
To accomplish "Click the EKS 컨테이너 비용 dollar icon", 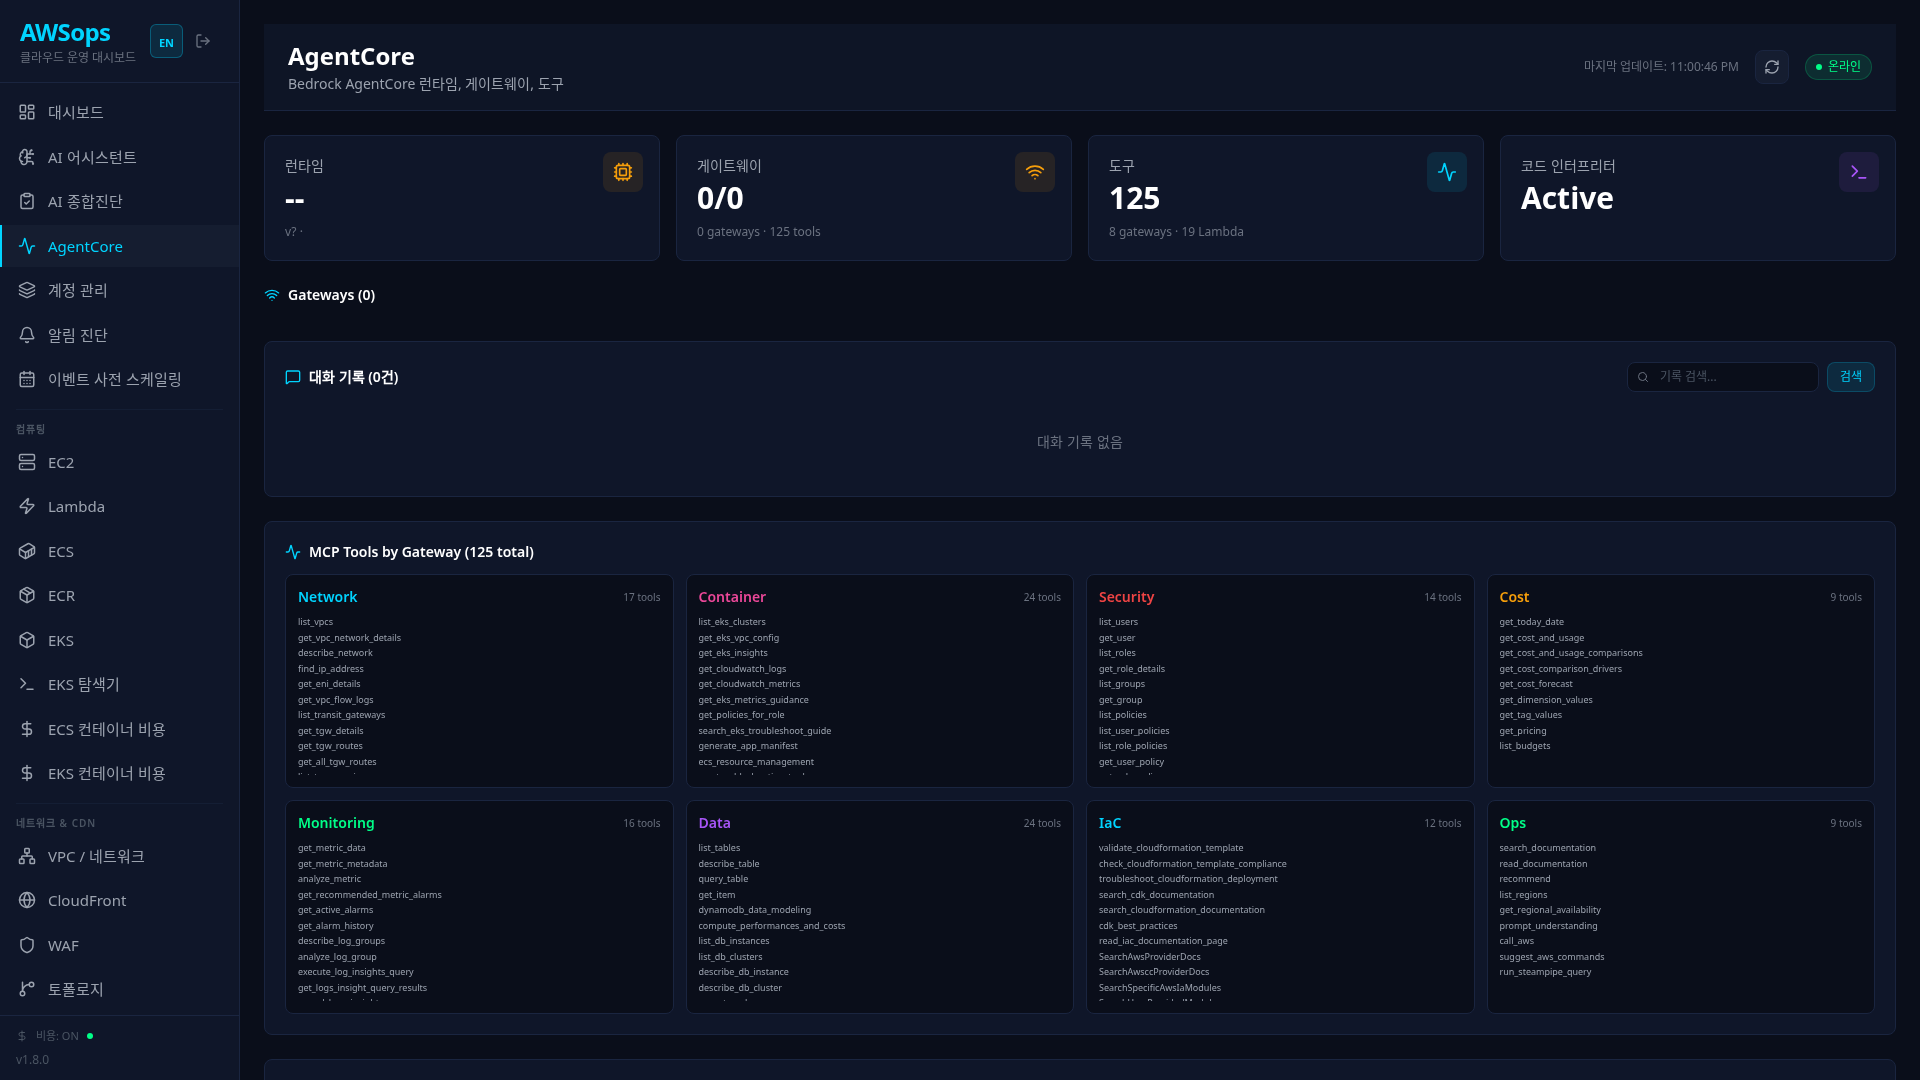I will point(27,773).
